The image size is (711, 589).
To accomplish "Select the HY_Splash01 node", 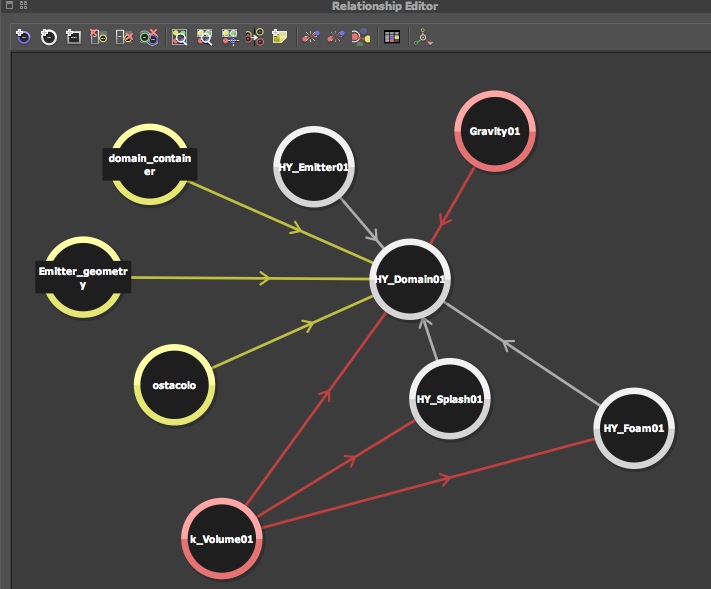I will point(449,399).
